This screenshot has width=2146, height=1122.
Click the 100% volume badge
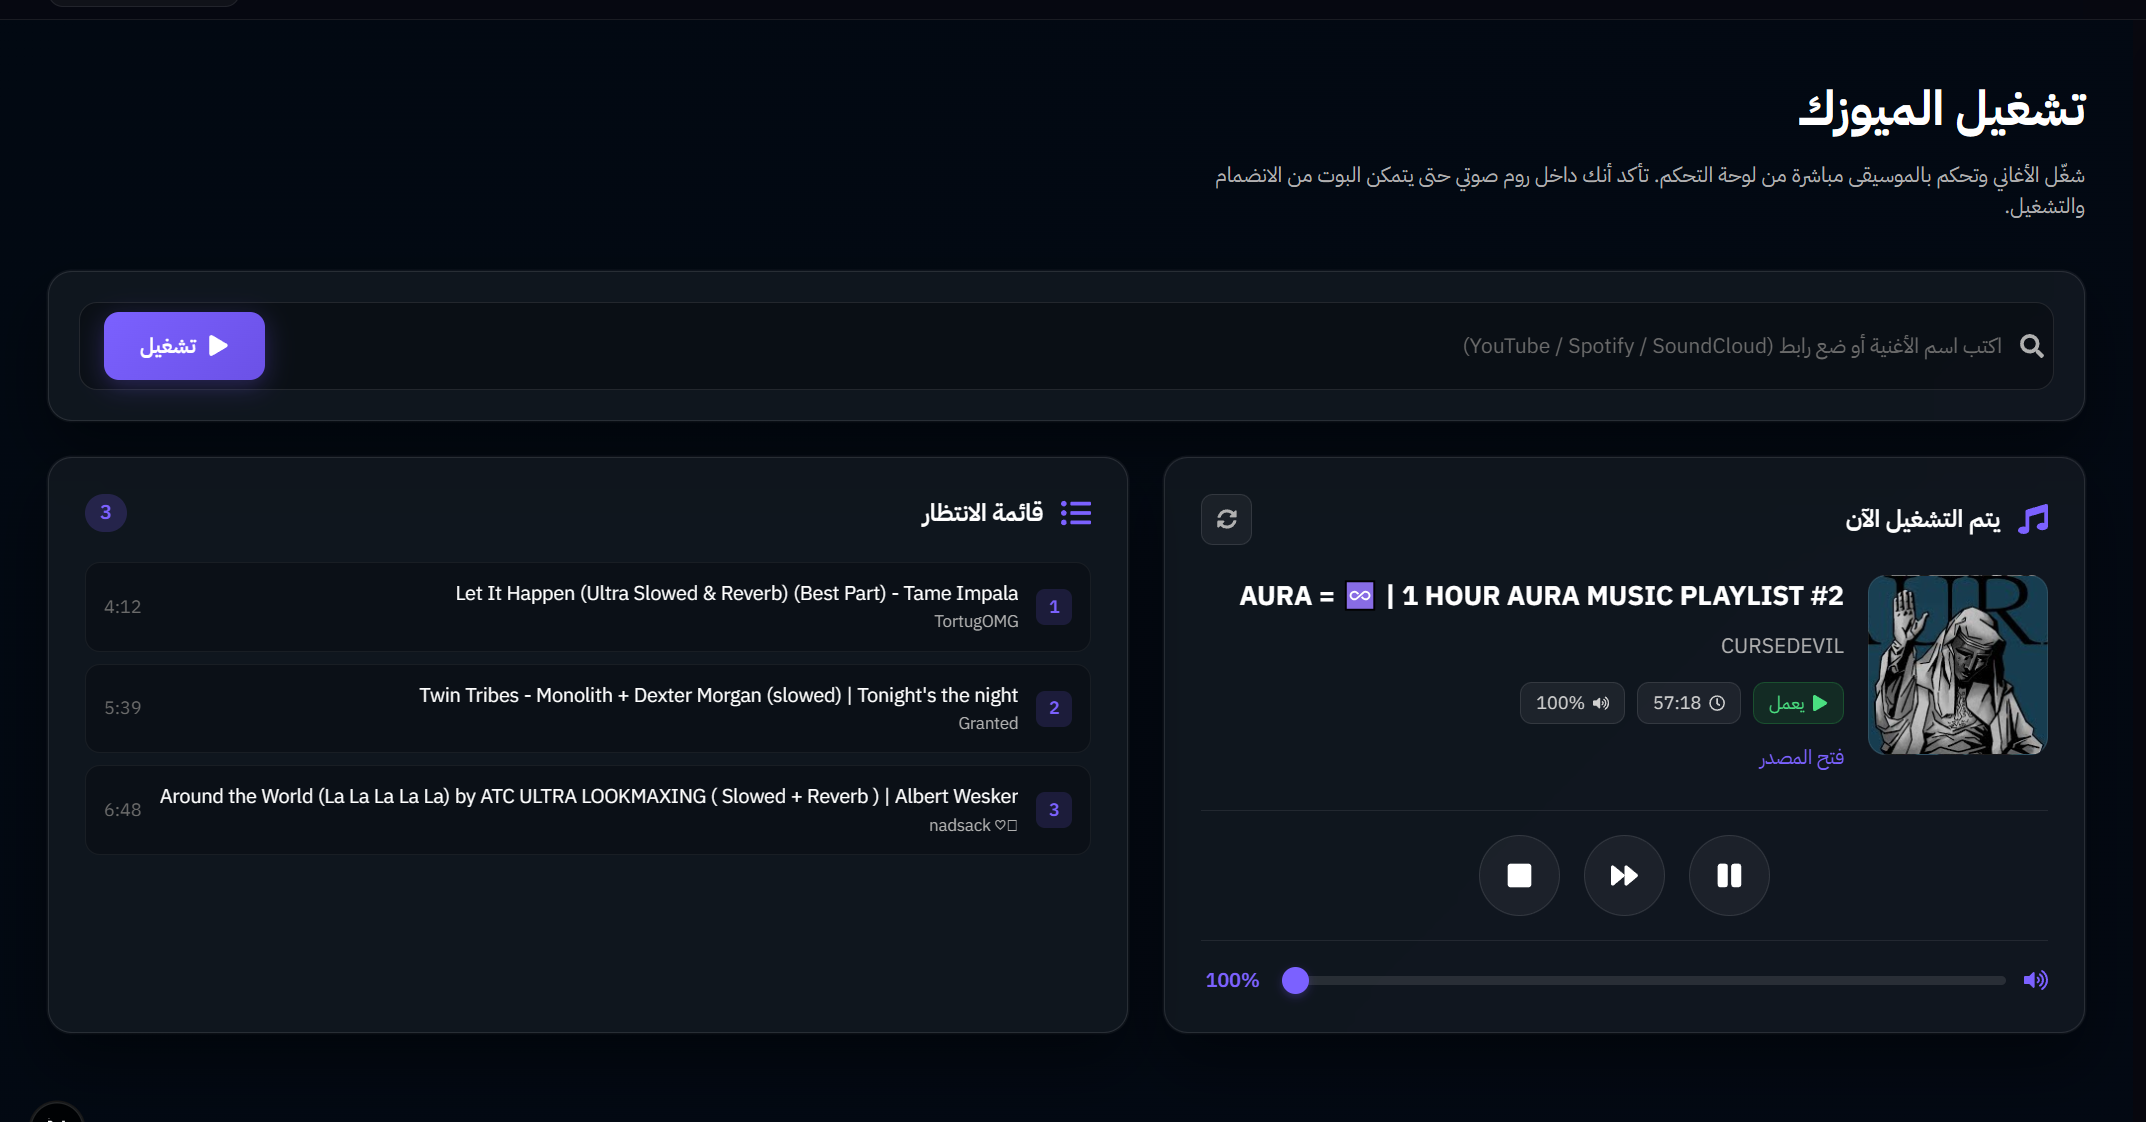(x=1572, y=703)
